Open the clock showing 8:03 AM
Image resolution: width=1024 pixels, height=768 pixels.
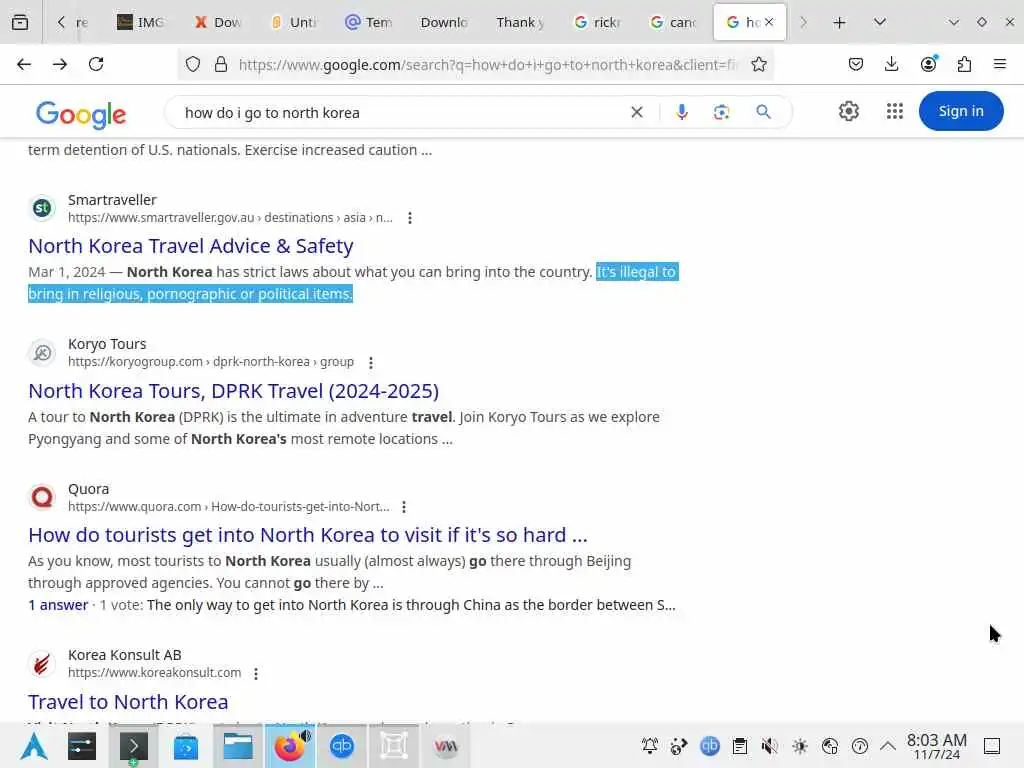pos(936,746)
